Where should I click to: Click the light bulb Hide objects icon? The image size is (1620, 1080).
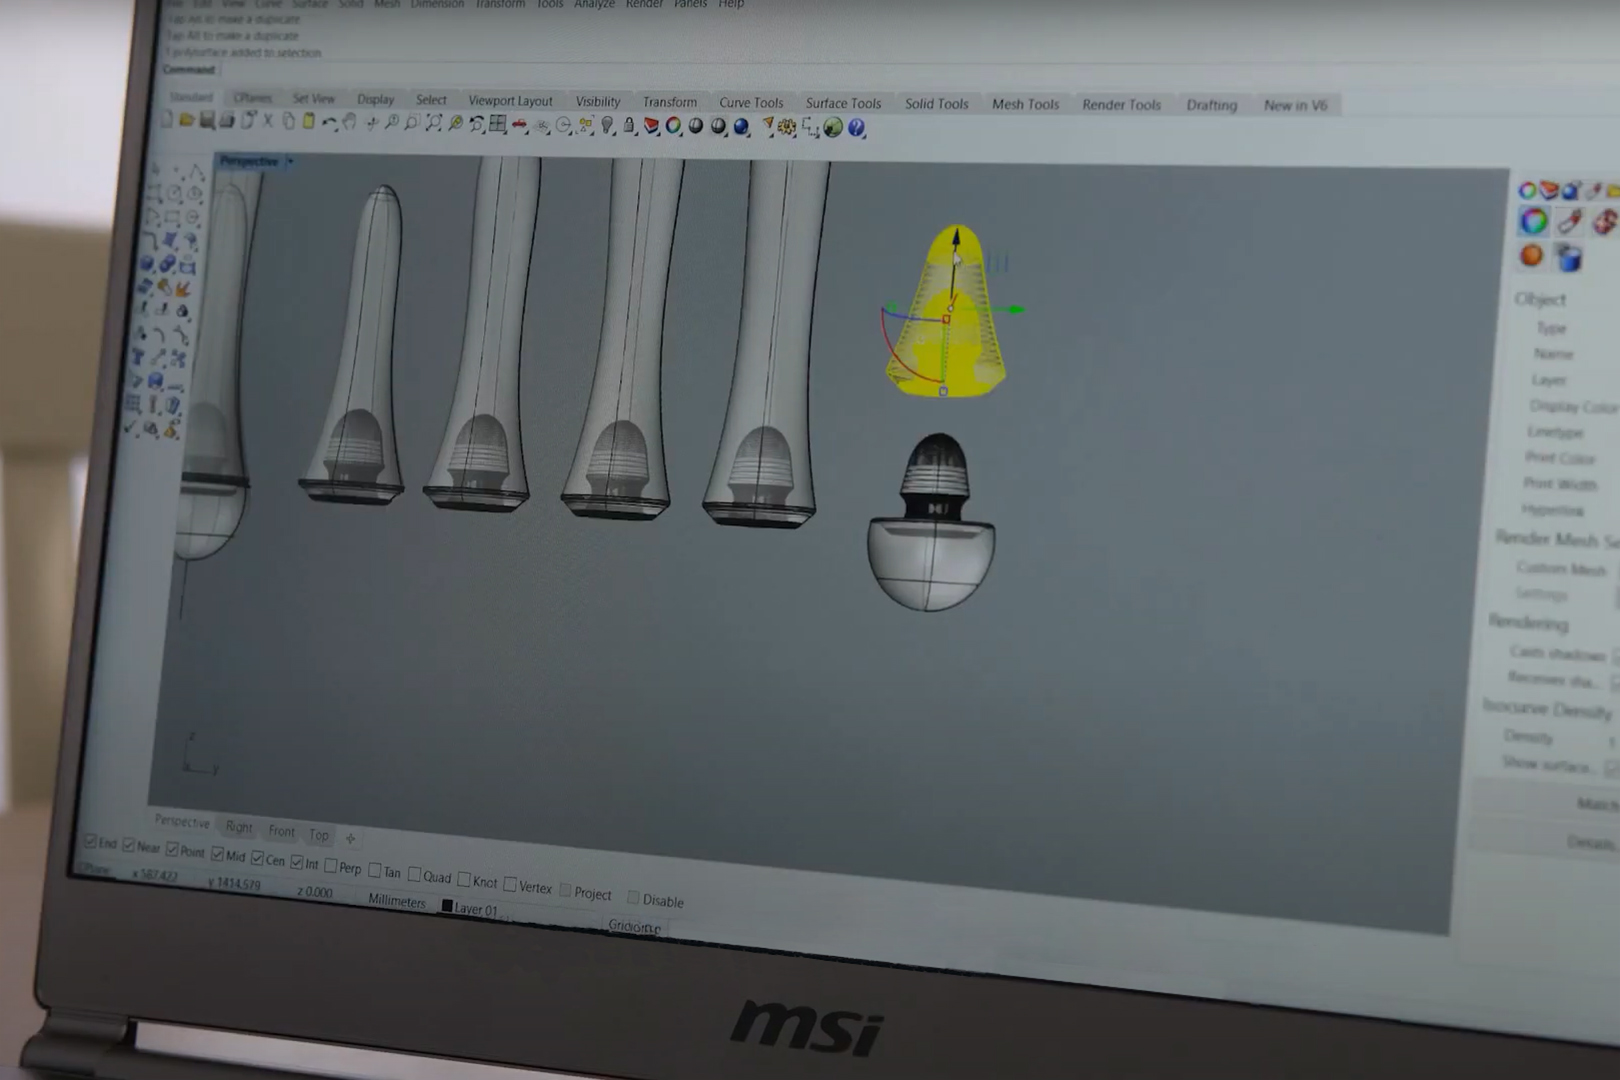click(607, 125)
